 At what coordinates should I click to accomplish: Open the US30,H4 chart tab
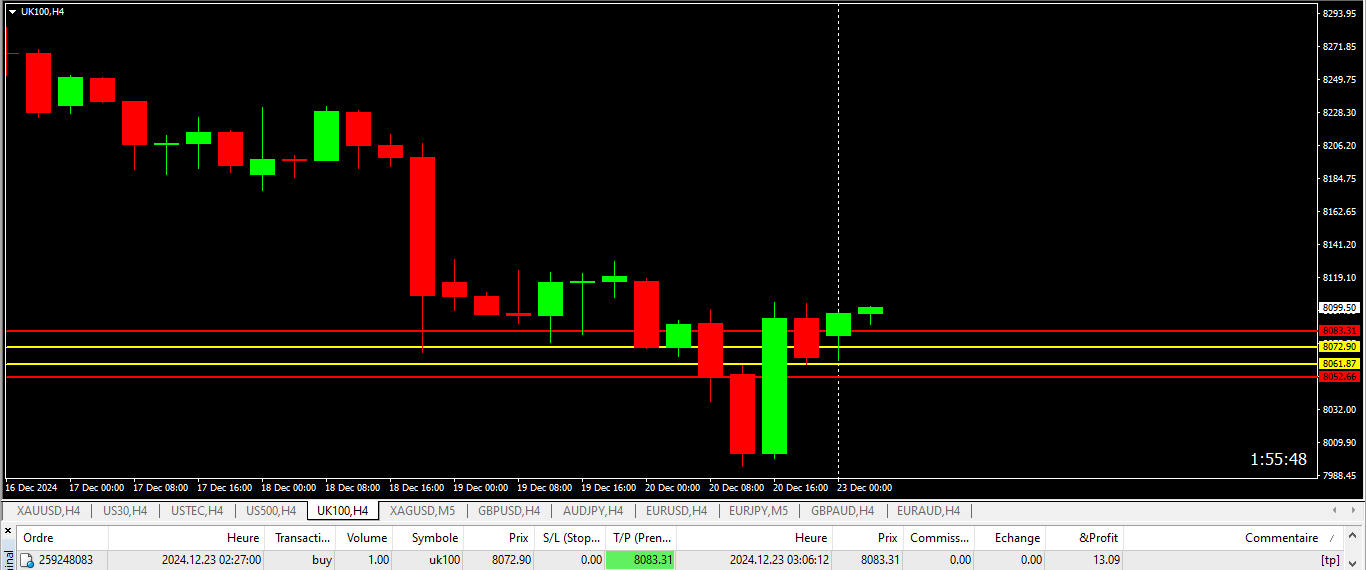pyautogui.click(x=125, y=511)
